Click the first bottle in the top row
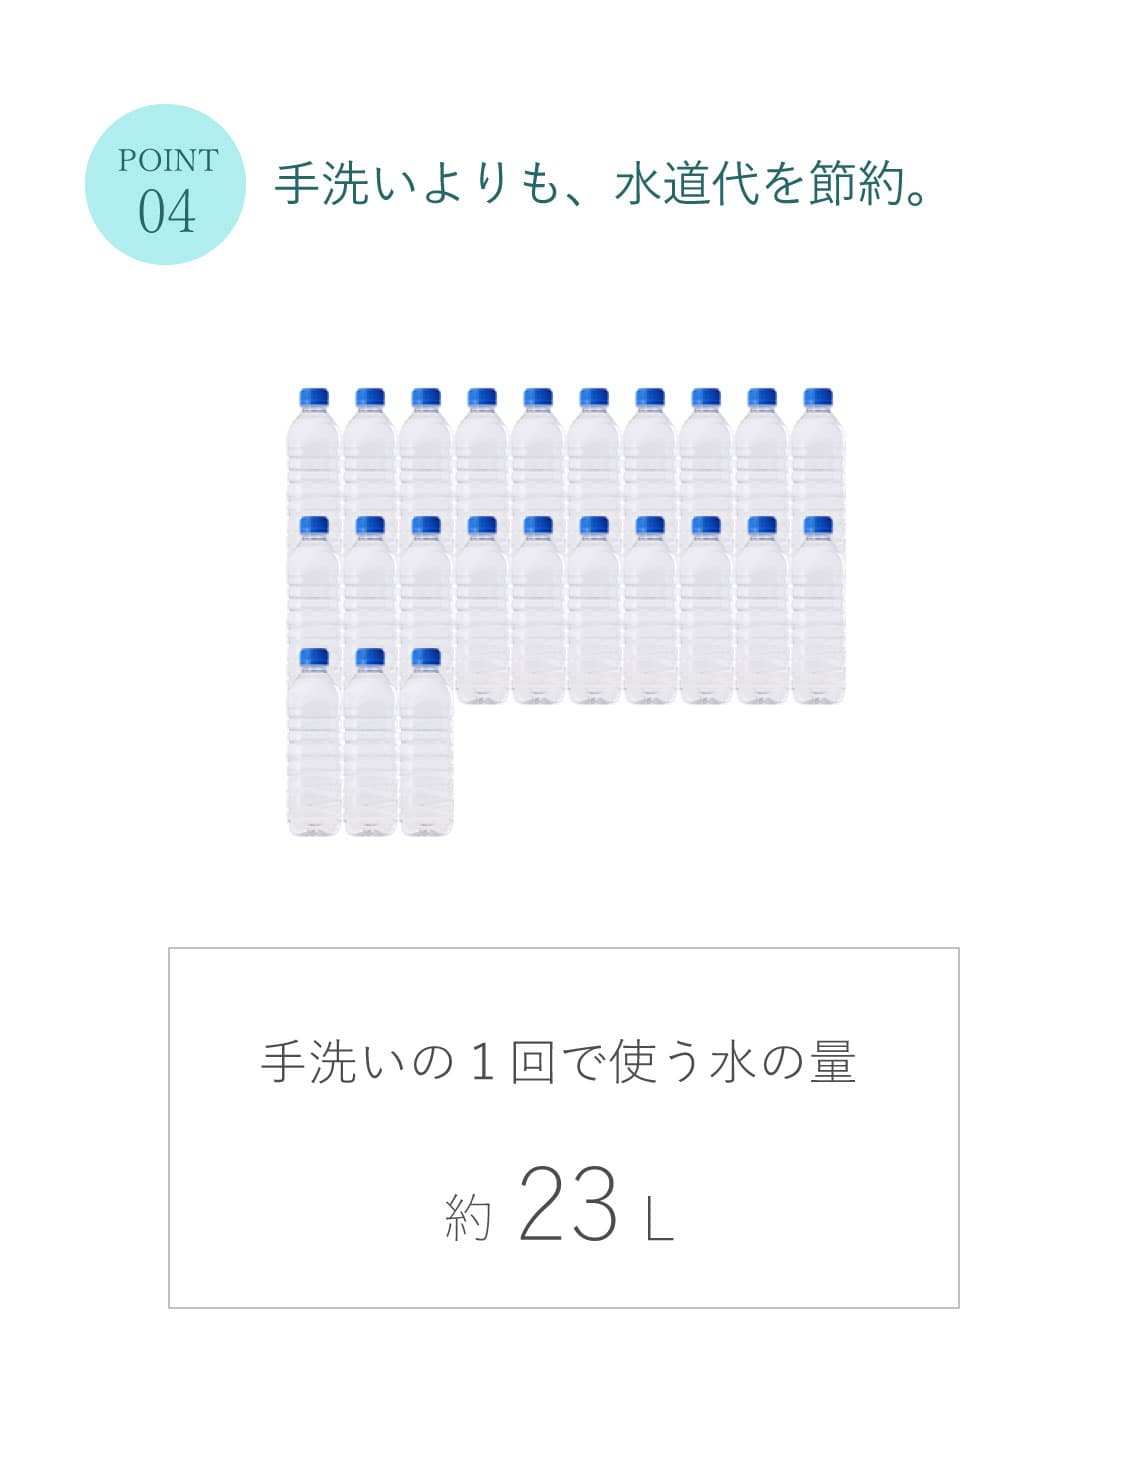This screenshot has height=1476, width=1125. 314,452
